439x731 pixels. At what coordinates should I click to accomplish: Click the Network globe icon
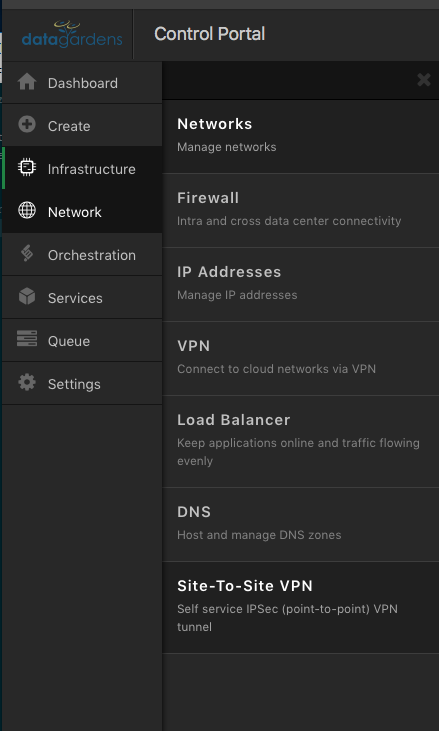coord(27,210)
